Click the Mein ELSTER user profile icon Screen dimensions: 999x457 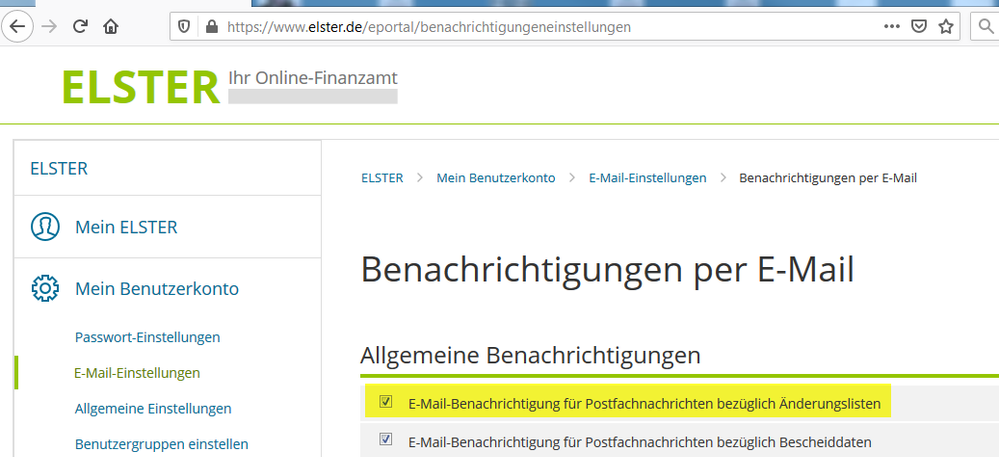45,226
